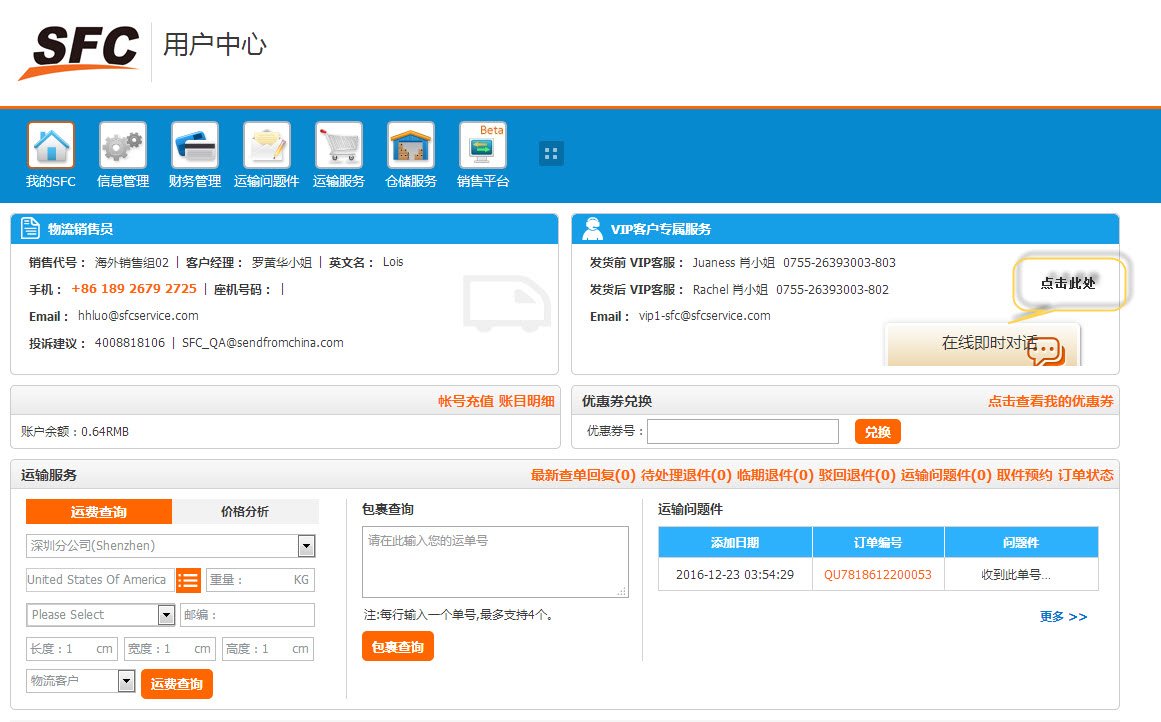
Task: Open 财务管理 credit card icon
Action: click(195, 146)
